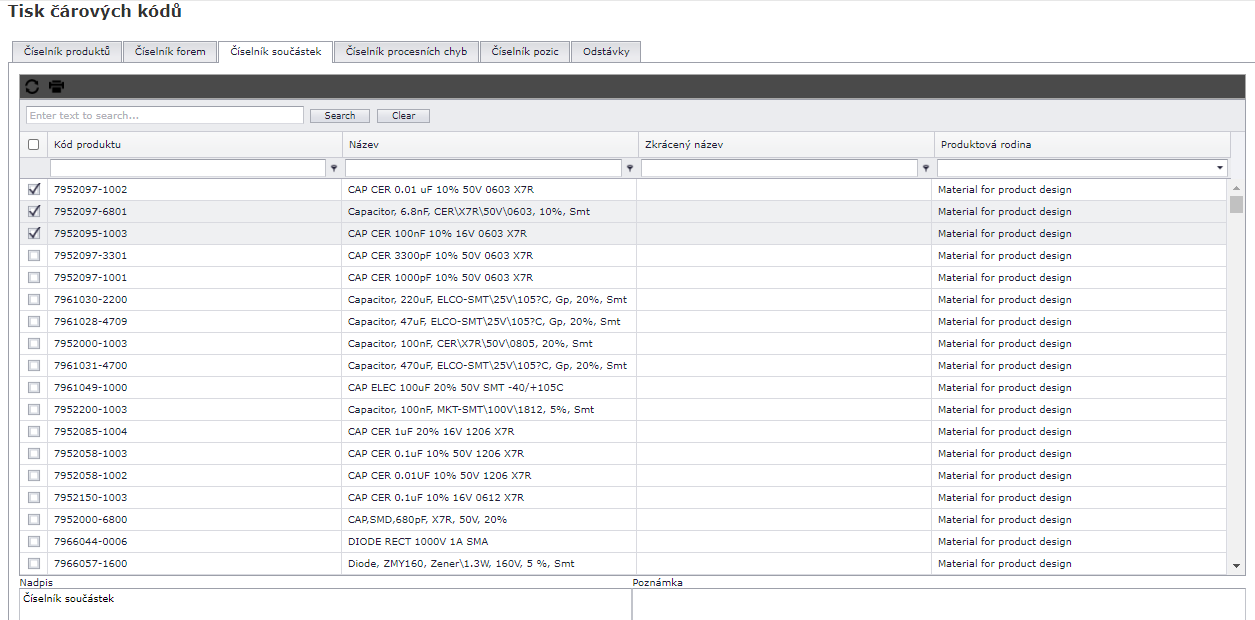Click the printer icon to print barcodes
Screen dimensions: 1255x620
pos(56,87)
